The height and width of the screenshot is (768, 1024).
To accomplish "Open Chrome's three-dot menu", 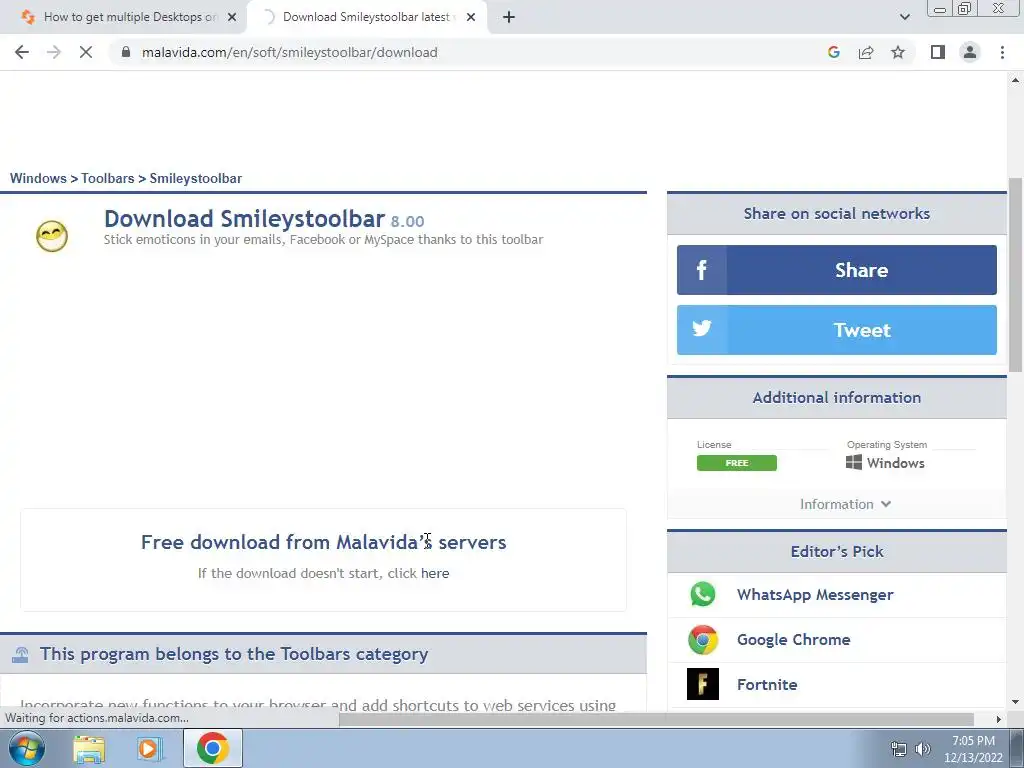I will click(1002, 52).
